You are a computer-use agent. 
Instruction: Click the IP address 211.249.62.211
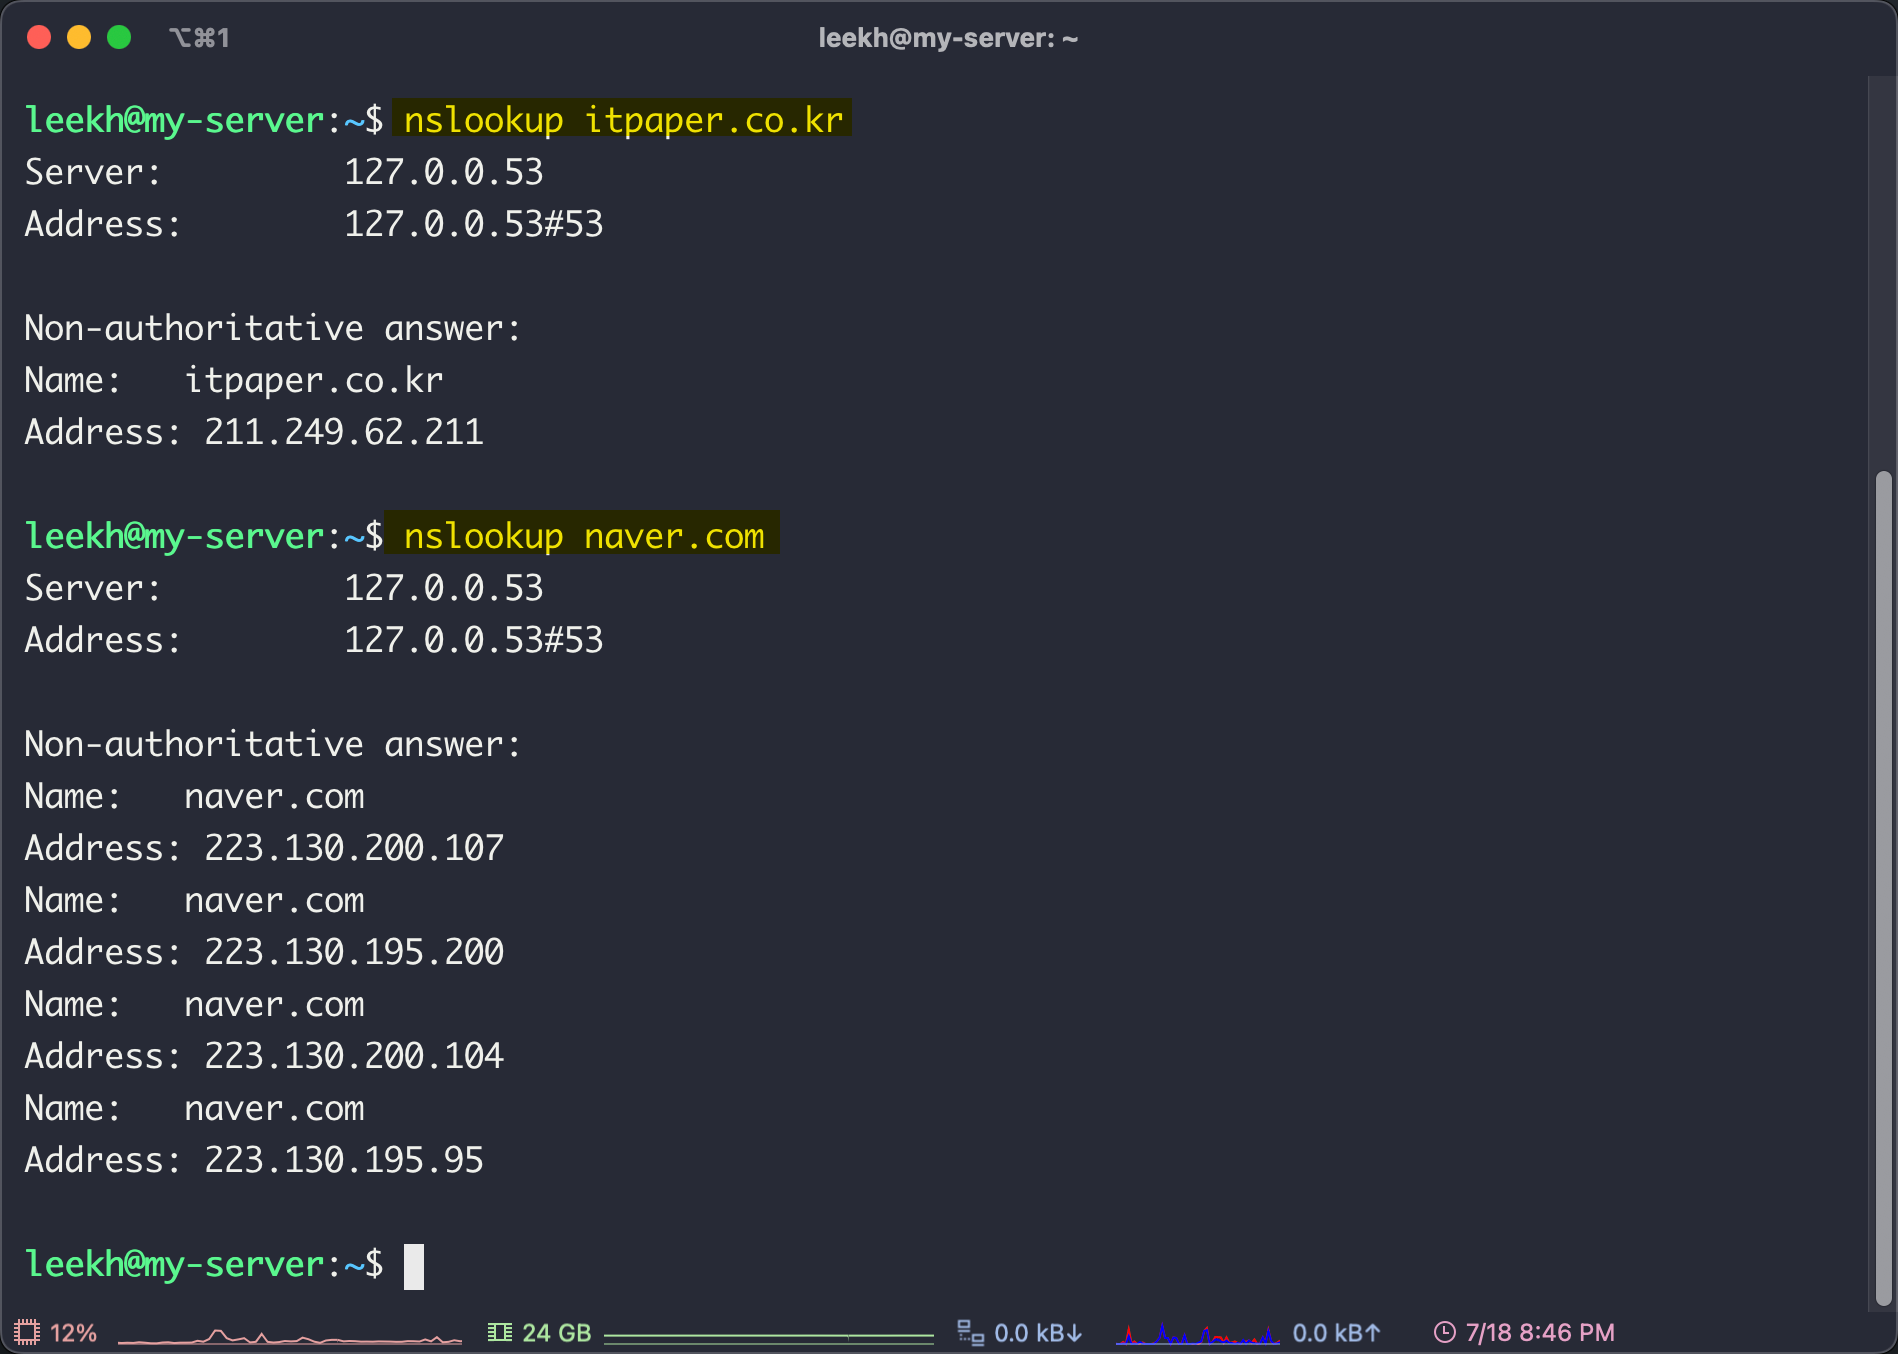(344, 432)
